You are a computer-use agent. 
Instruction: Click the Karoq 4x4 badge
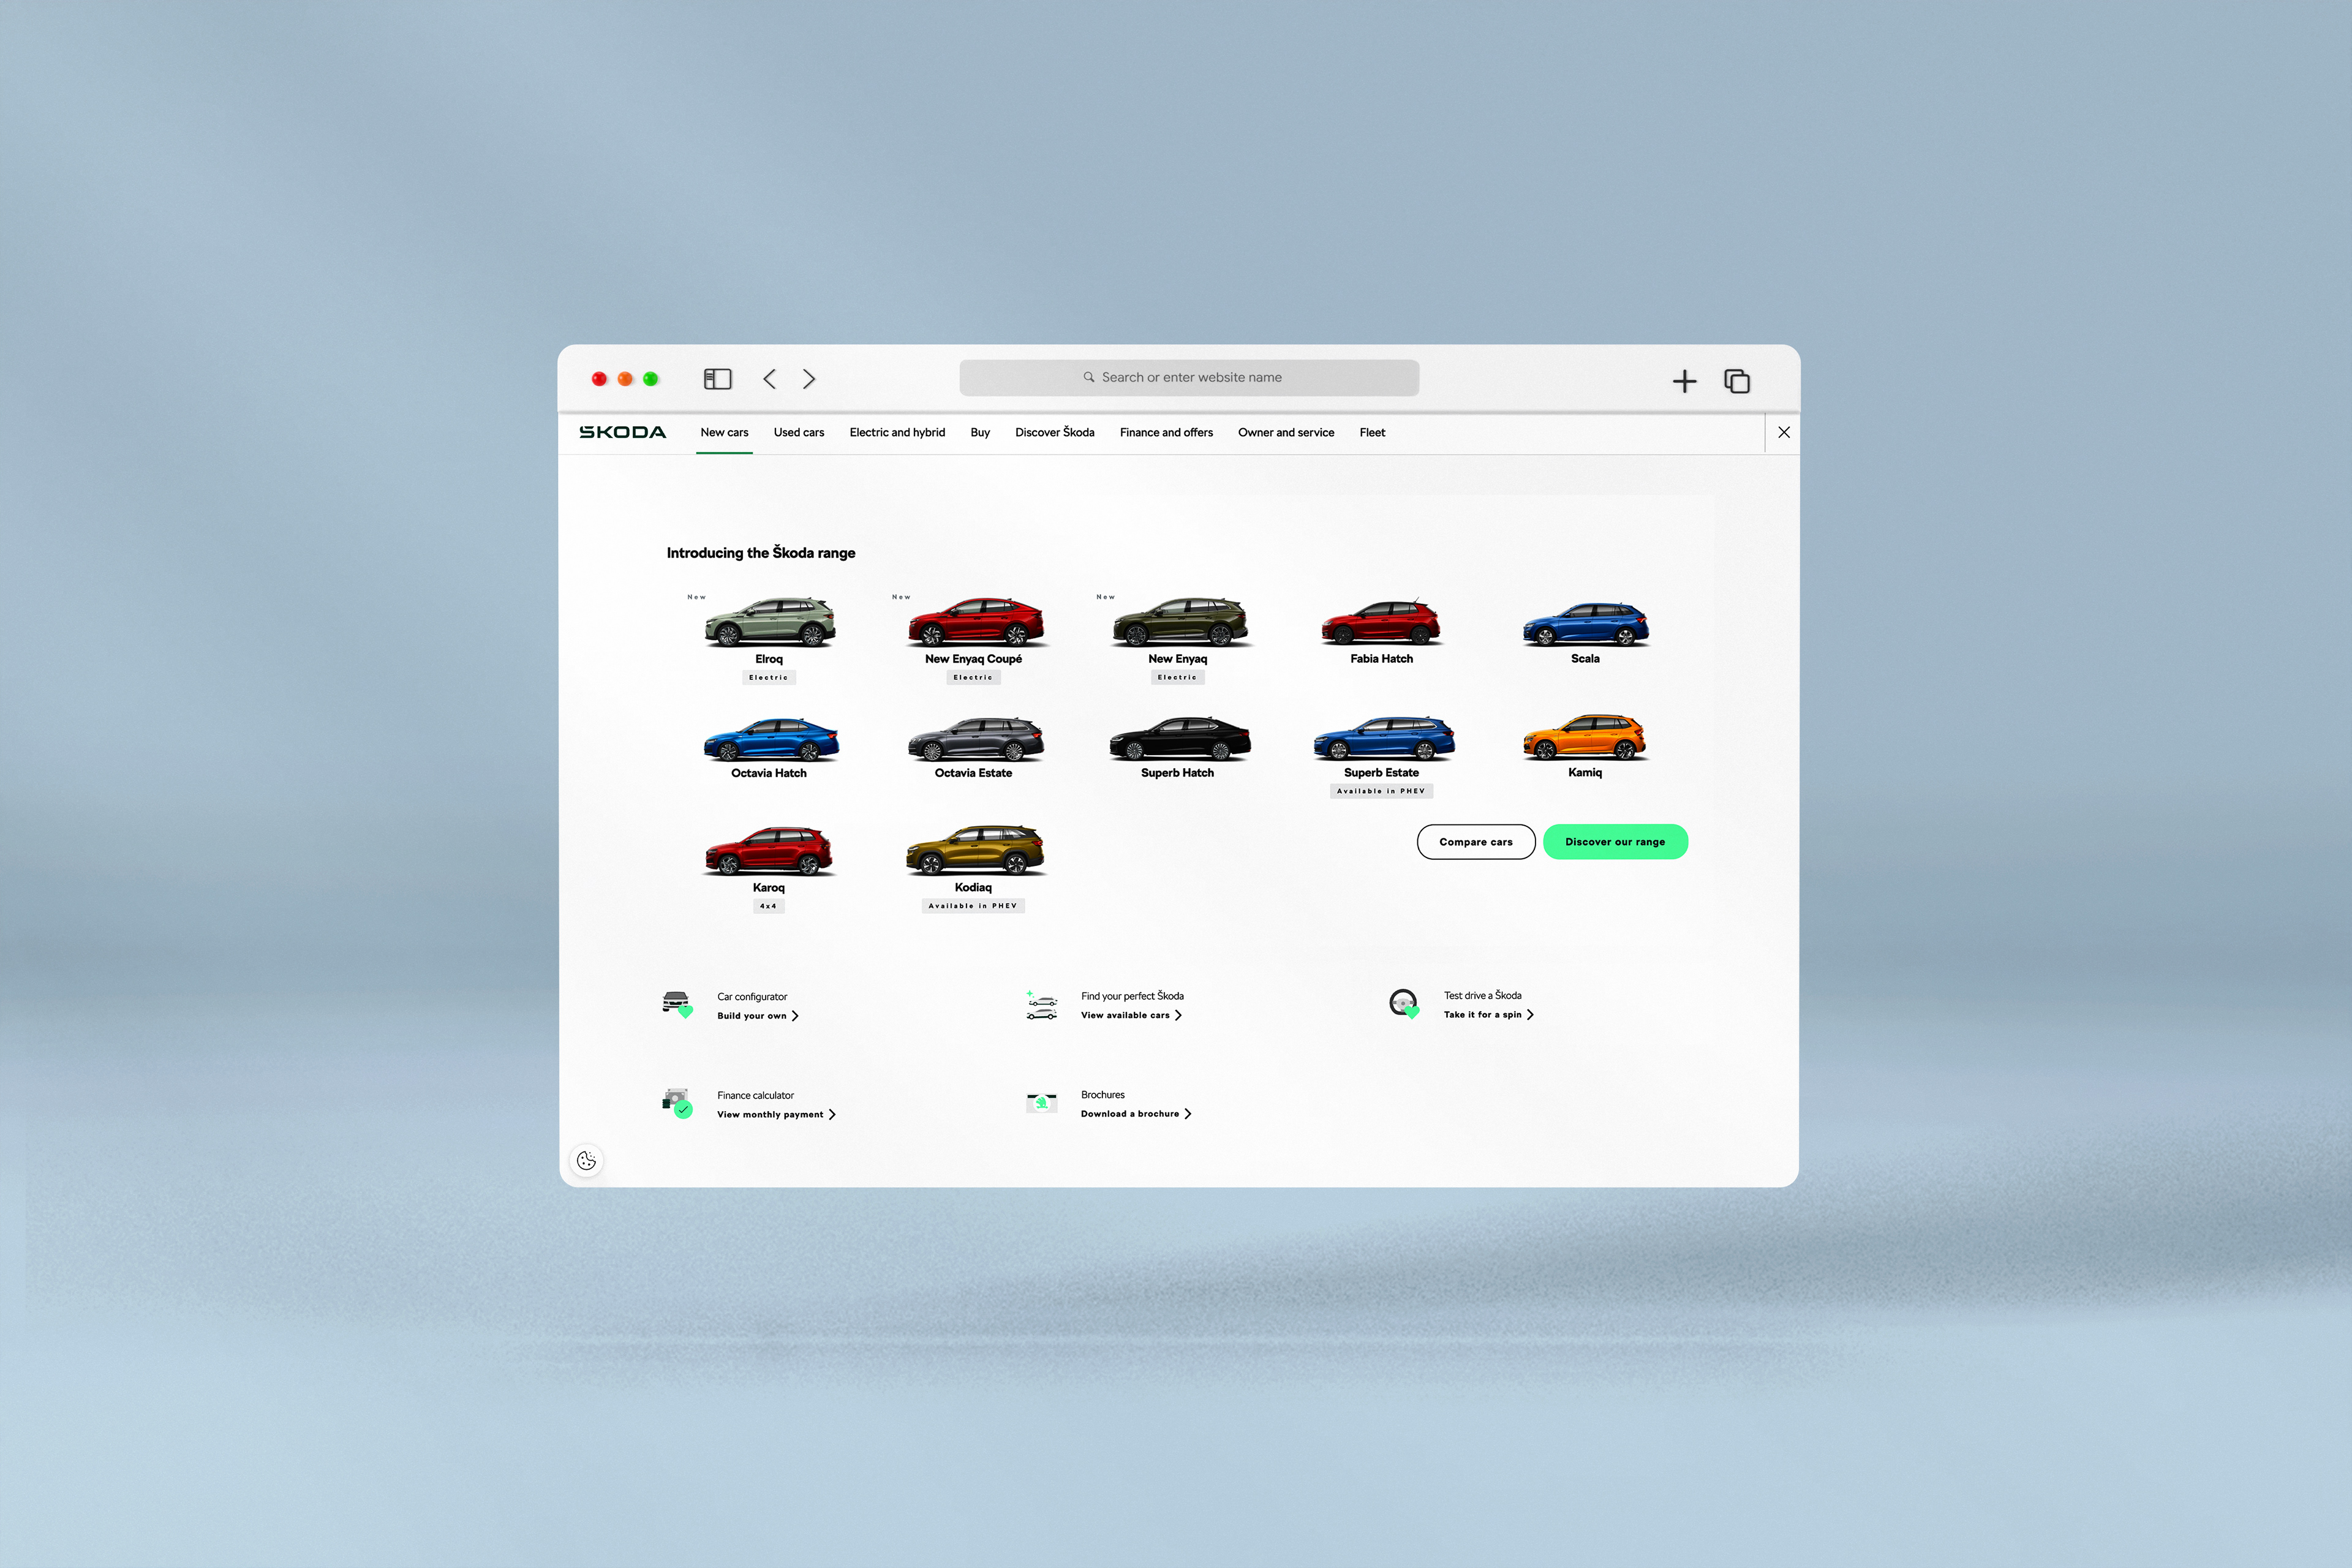click(768, 906)
